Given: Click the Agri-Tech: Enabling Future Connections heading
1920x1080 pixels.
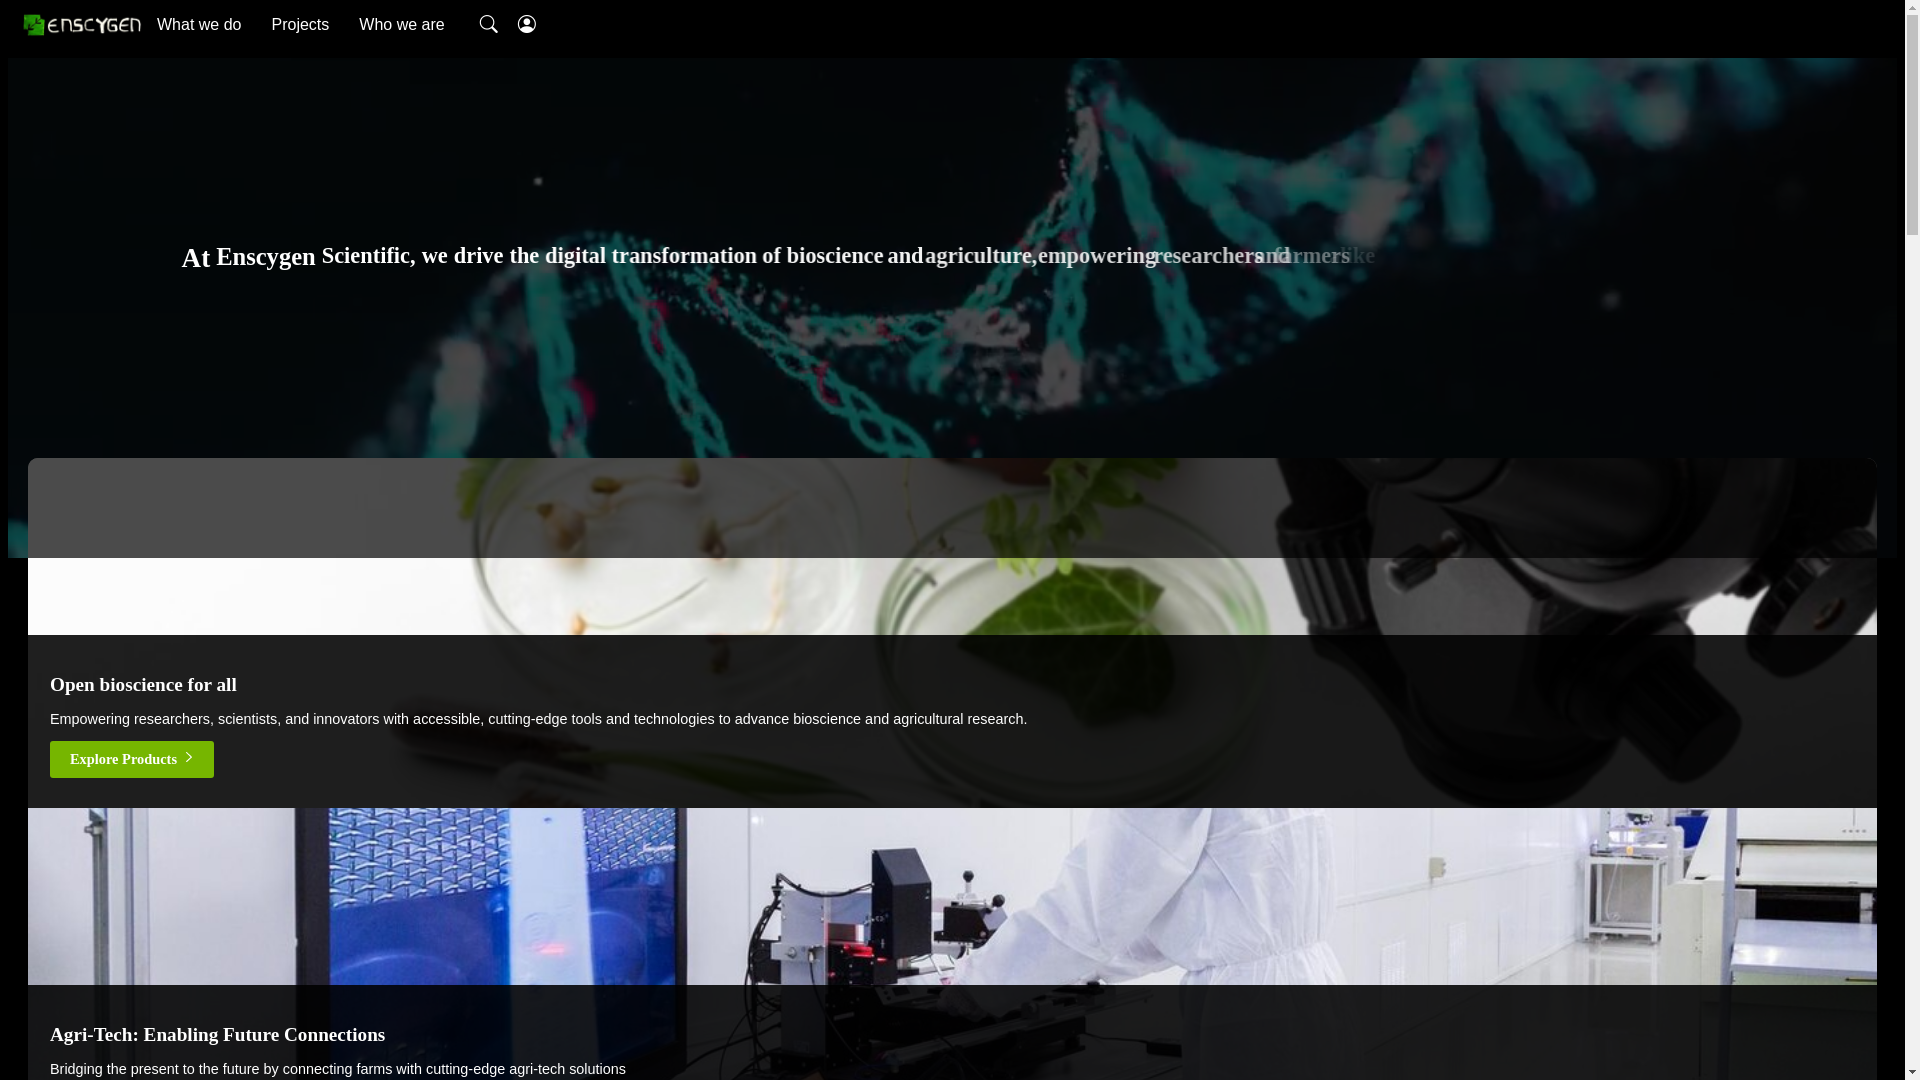Looking at the screenshot, I should click(217, 1035).
